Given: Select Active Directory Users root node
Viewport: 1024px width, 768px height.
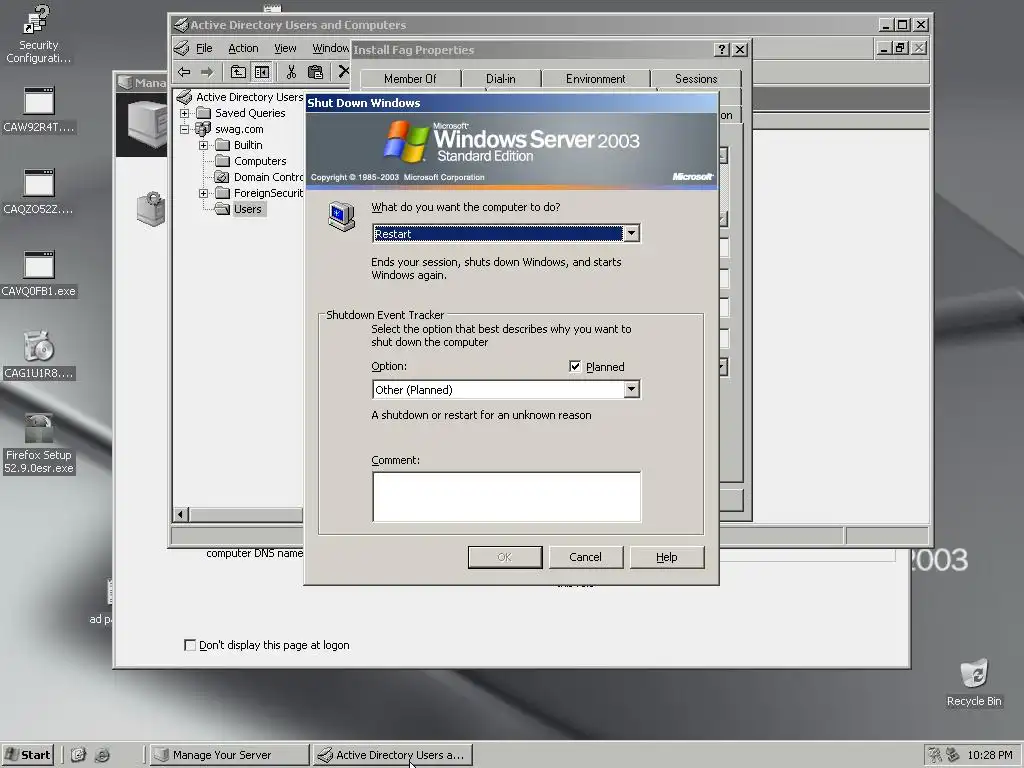Looking at the screenshot, I should pos(240,97).
